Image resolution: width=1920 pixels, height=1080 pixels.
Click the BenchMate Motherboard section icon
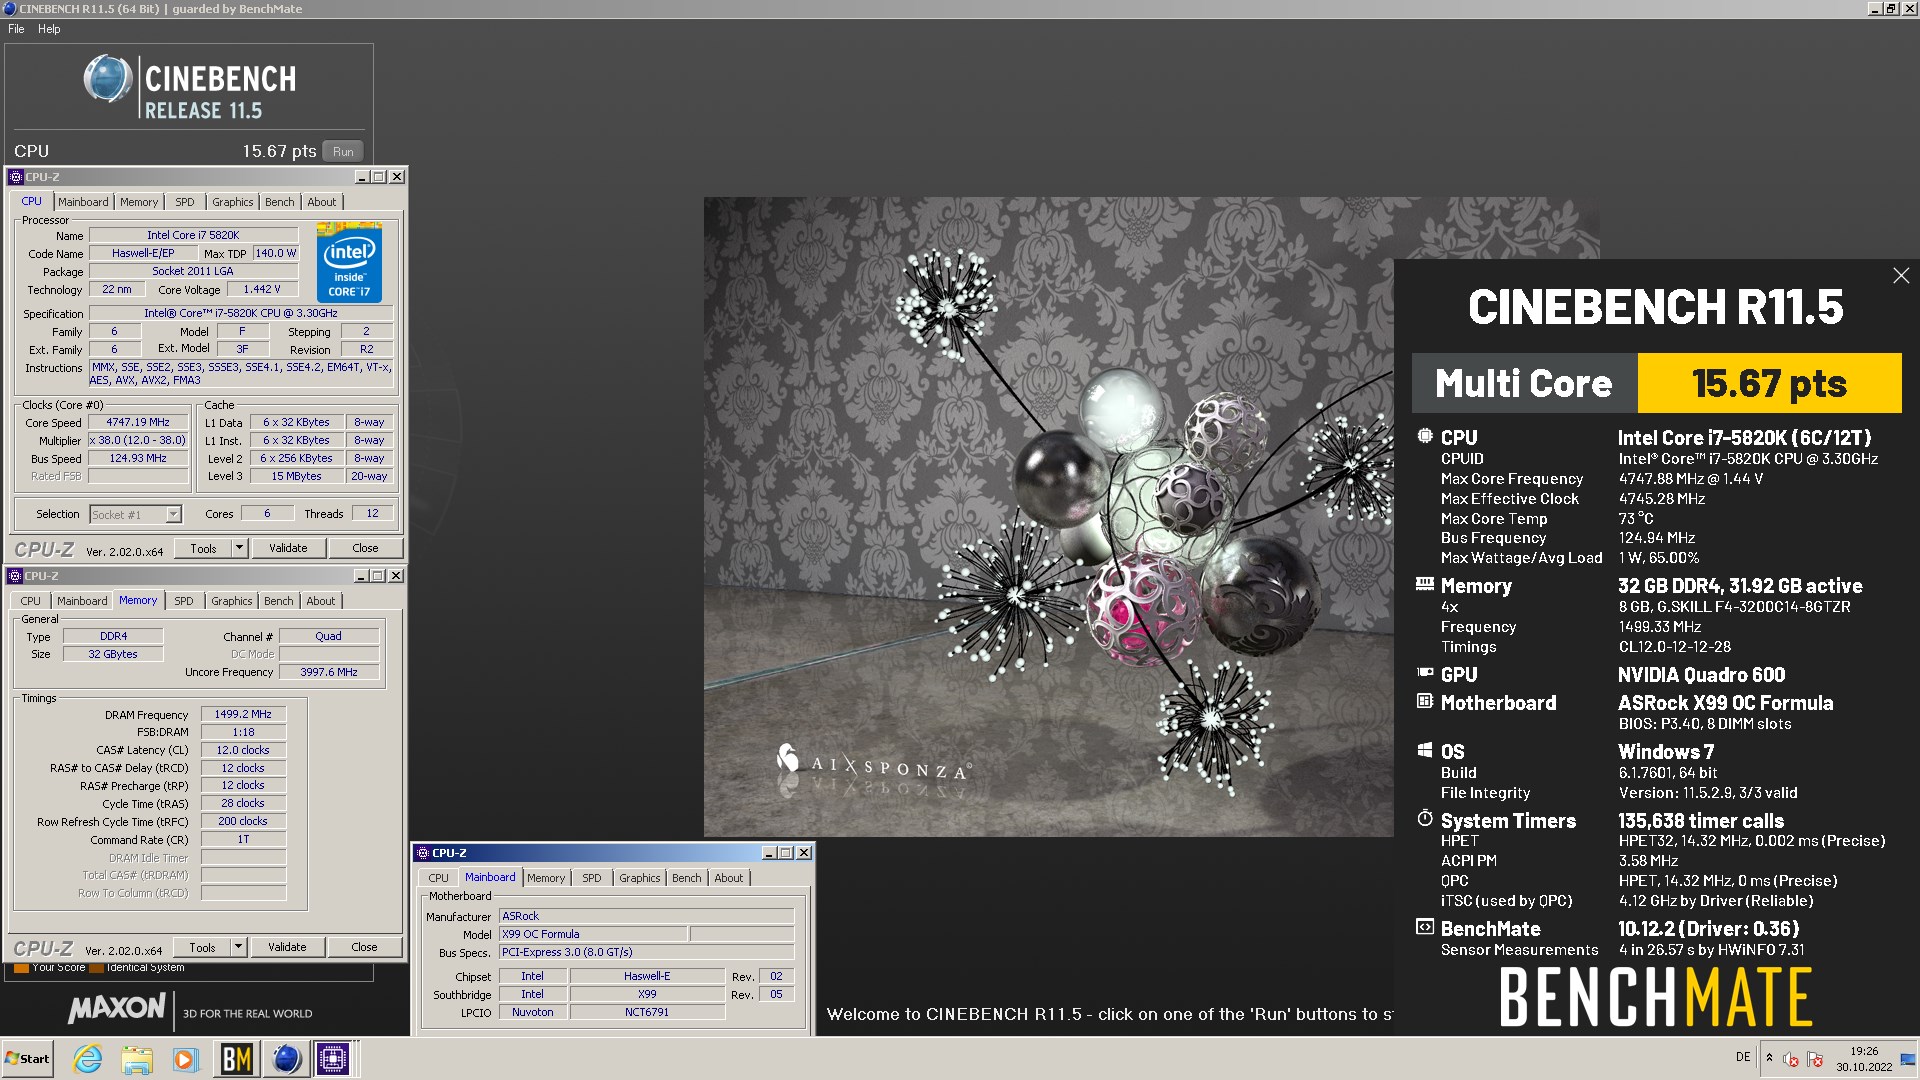(1425, 701)
